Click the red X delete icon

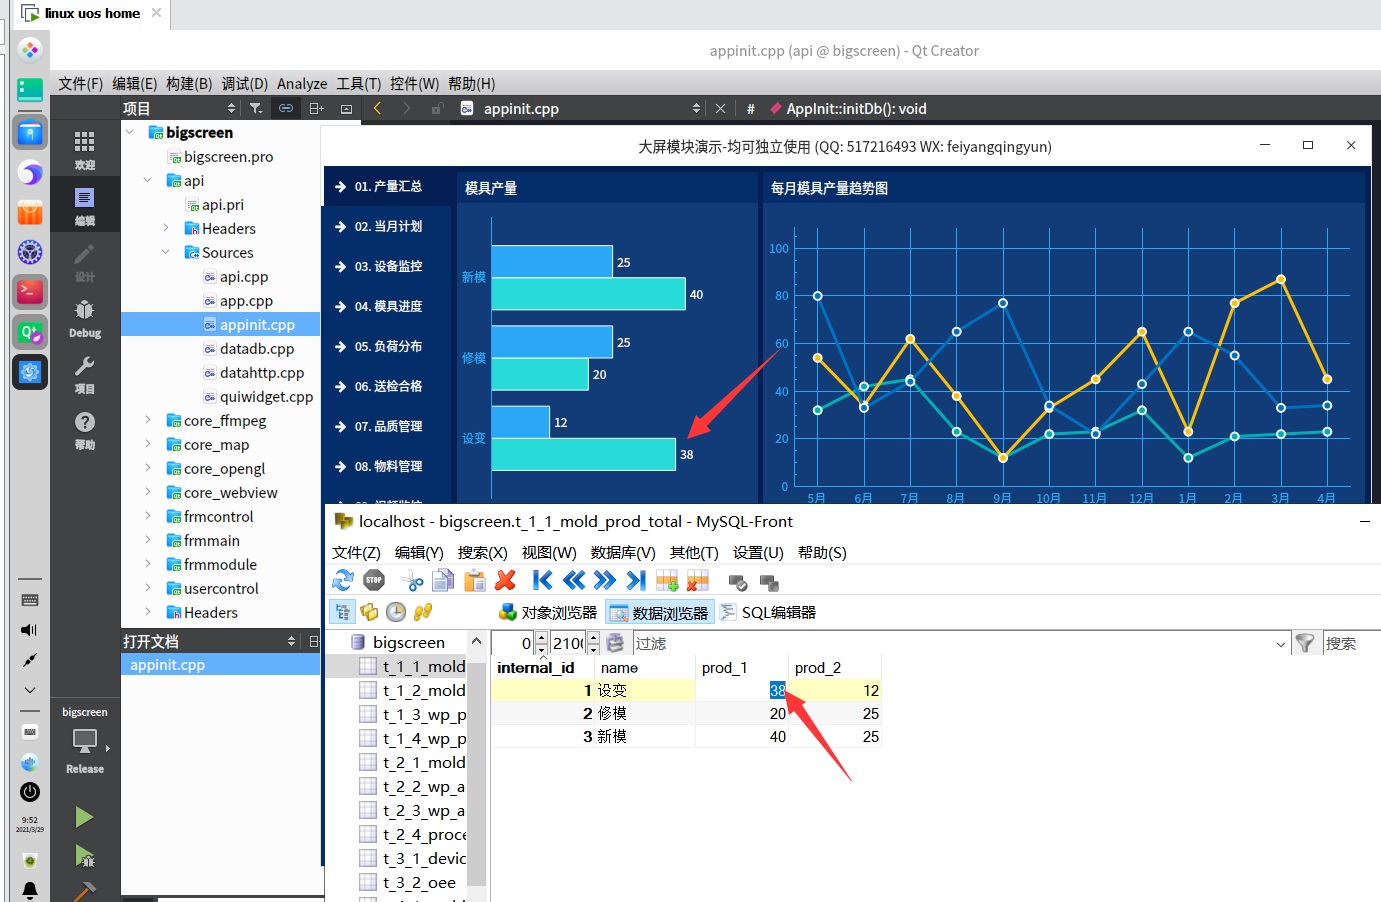(x=505, y=581)
